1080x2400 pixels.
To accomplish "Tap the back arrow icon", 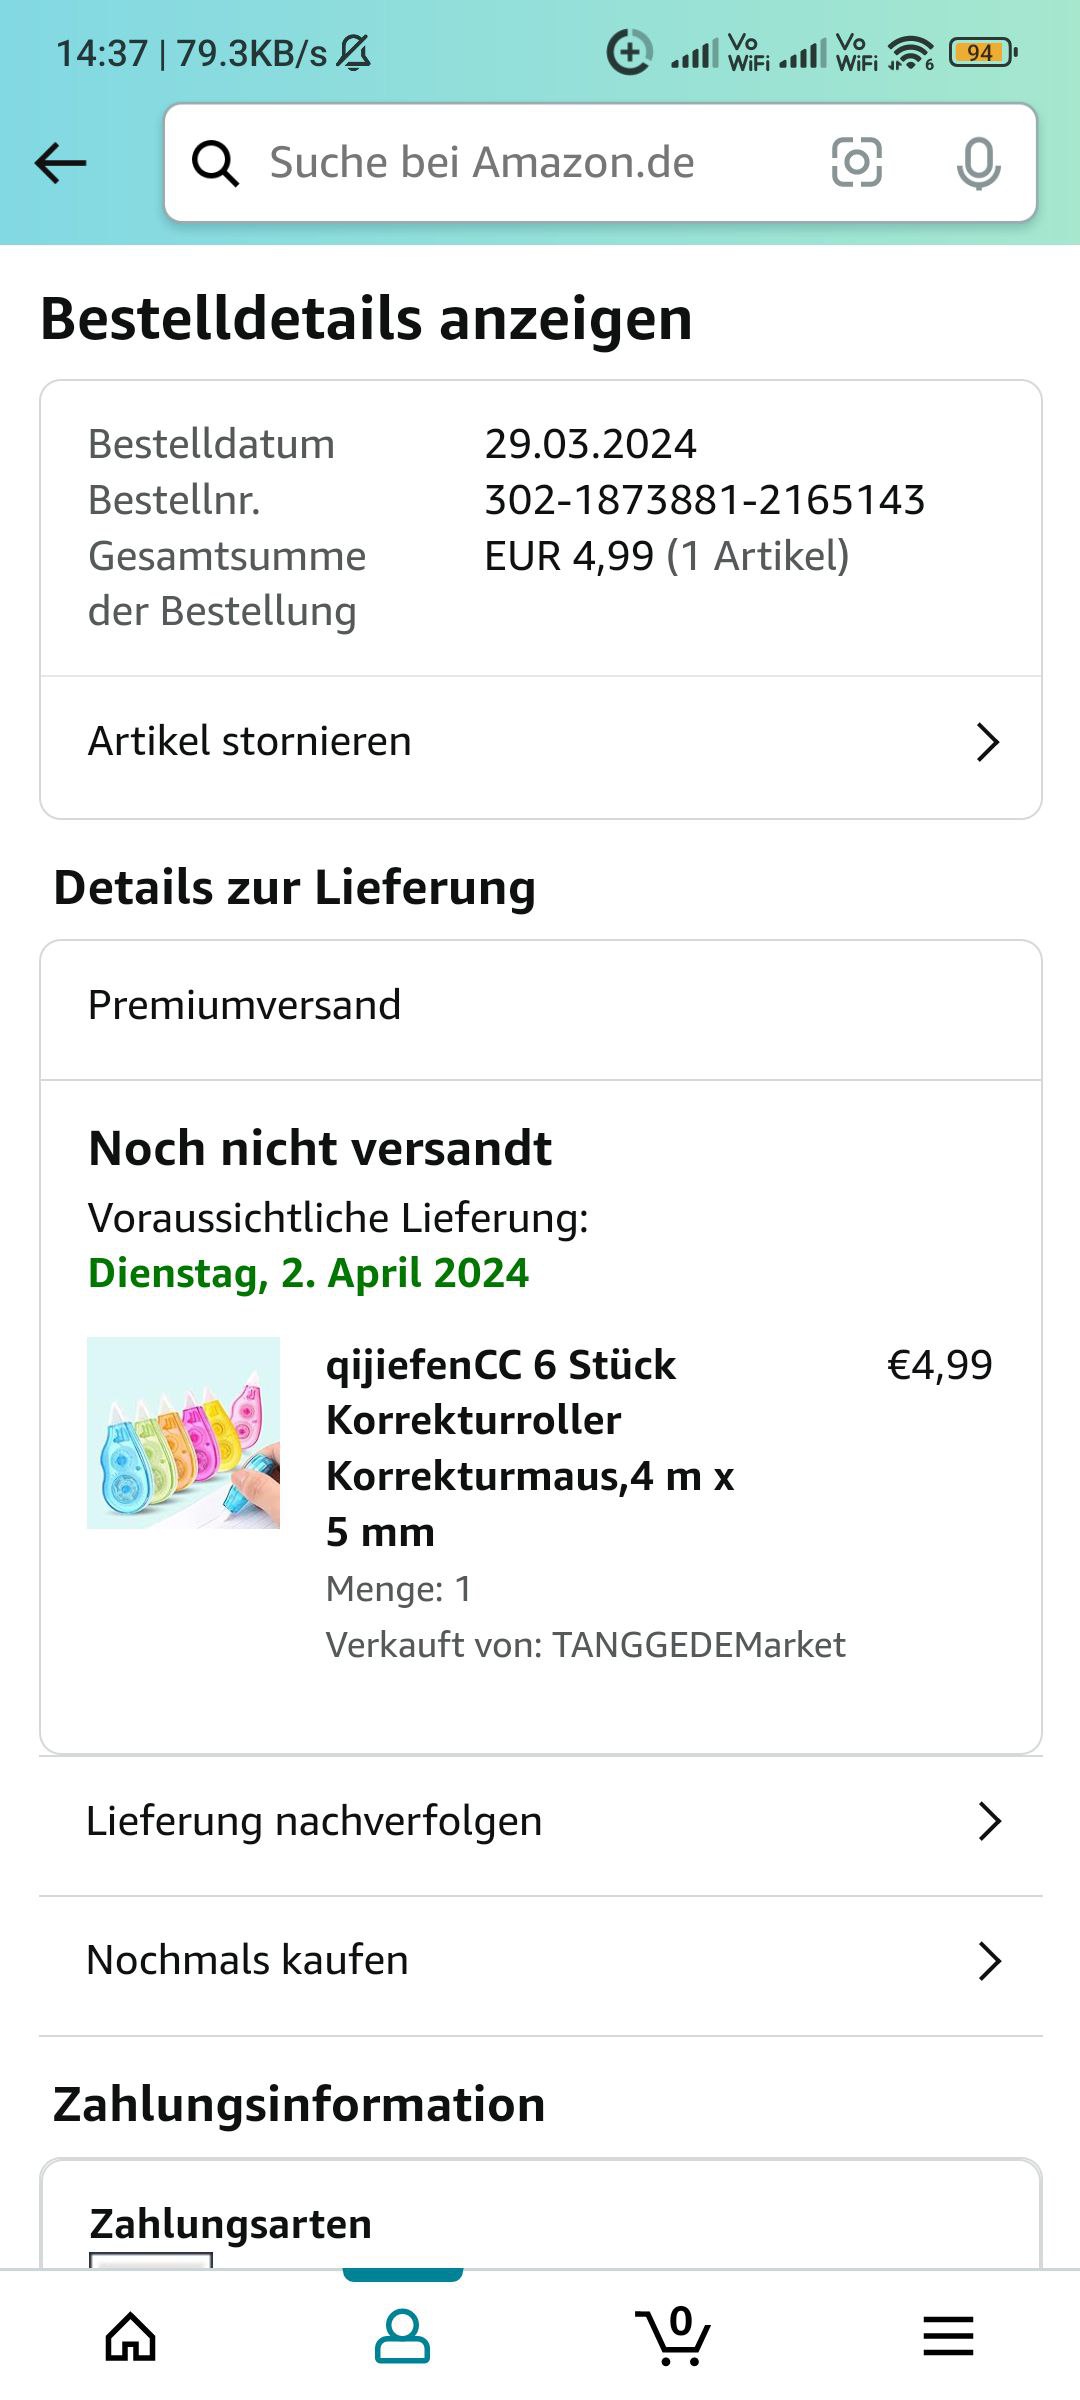I will [x=60, y=163].
